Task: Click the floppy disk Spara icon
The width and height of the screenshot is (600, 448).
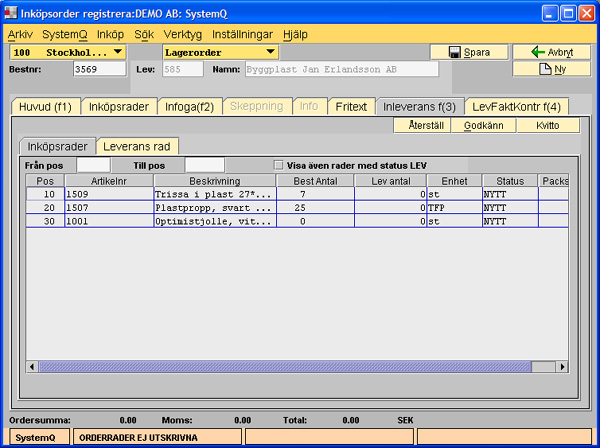Action: click(x=454, y=52)
